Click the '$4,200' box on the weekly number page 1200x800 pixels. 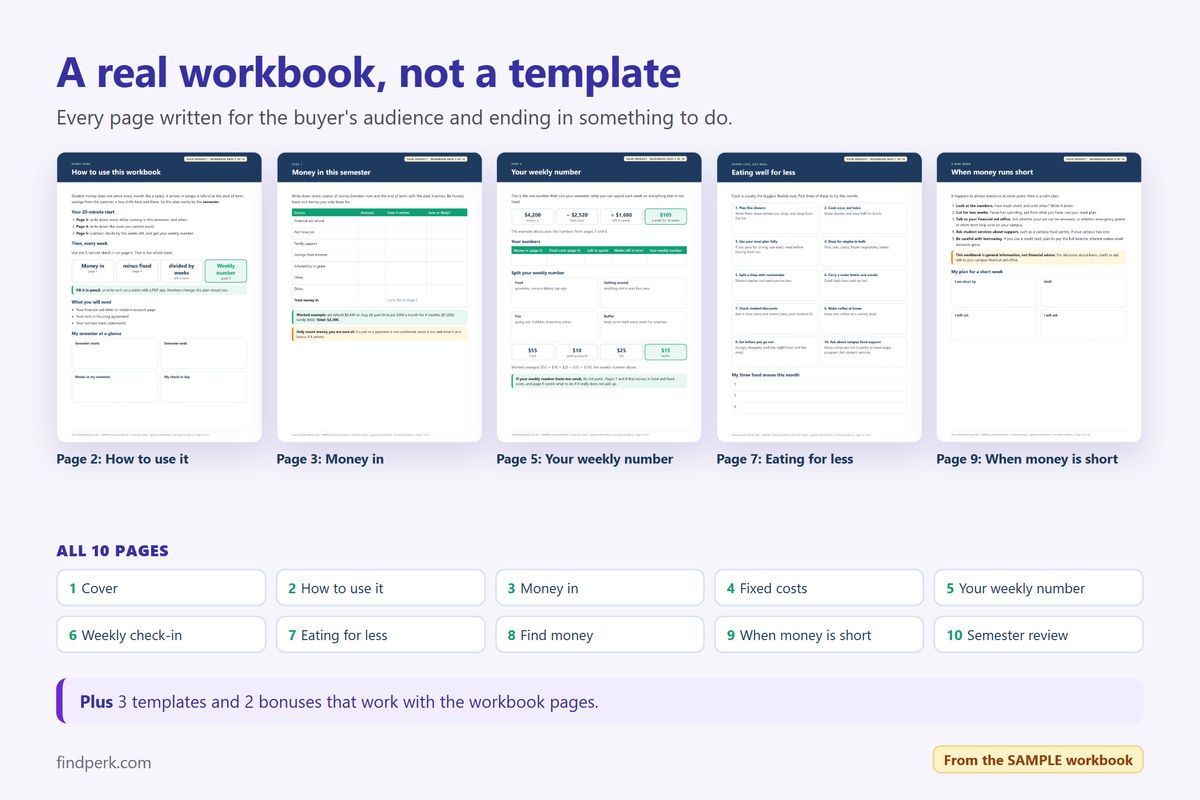(532, 217)
